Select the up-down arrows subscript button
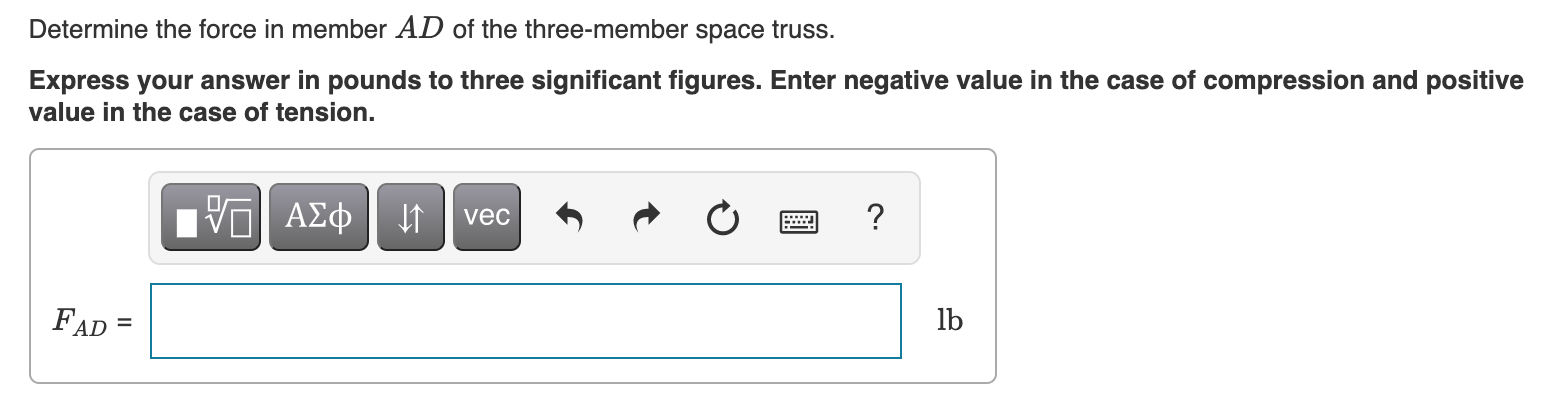 point(411,216)
